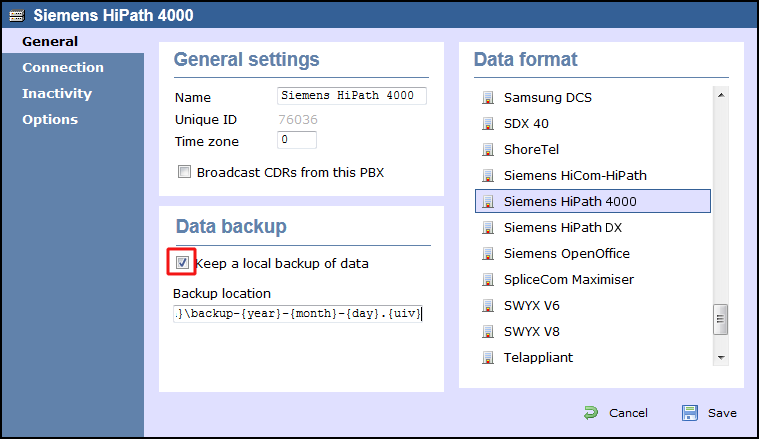Click the PBX icon in title bar
Screen dimensions: 759x439
pos(16,15)
